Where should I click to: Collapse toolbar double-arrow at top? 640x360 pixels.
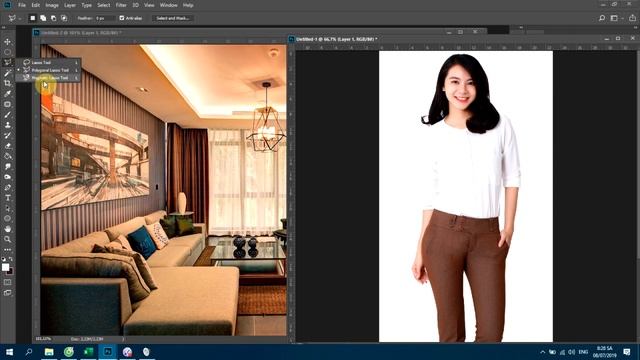(4, 27)
